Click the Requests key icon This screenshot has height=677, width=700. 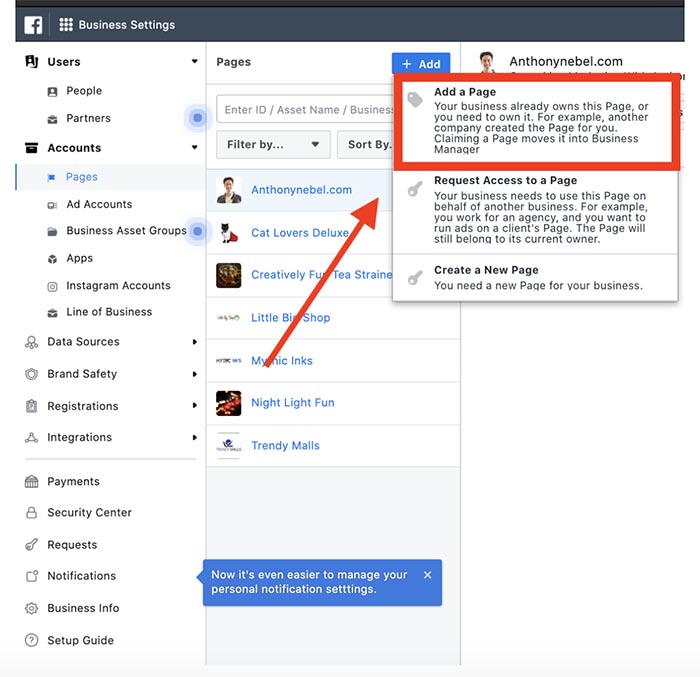pos(31,545)
